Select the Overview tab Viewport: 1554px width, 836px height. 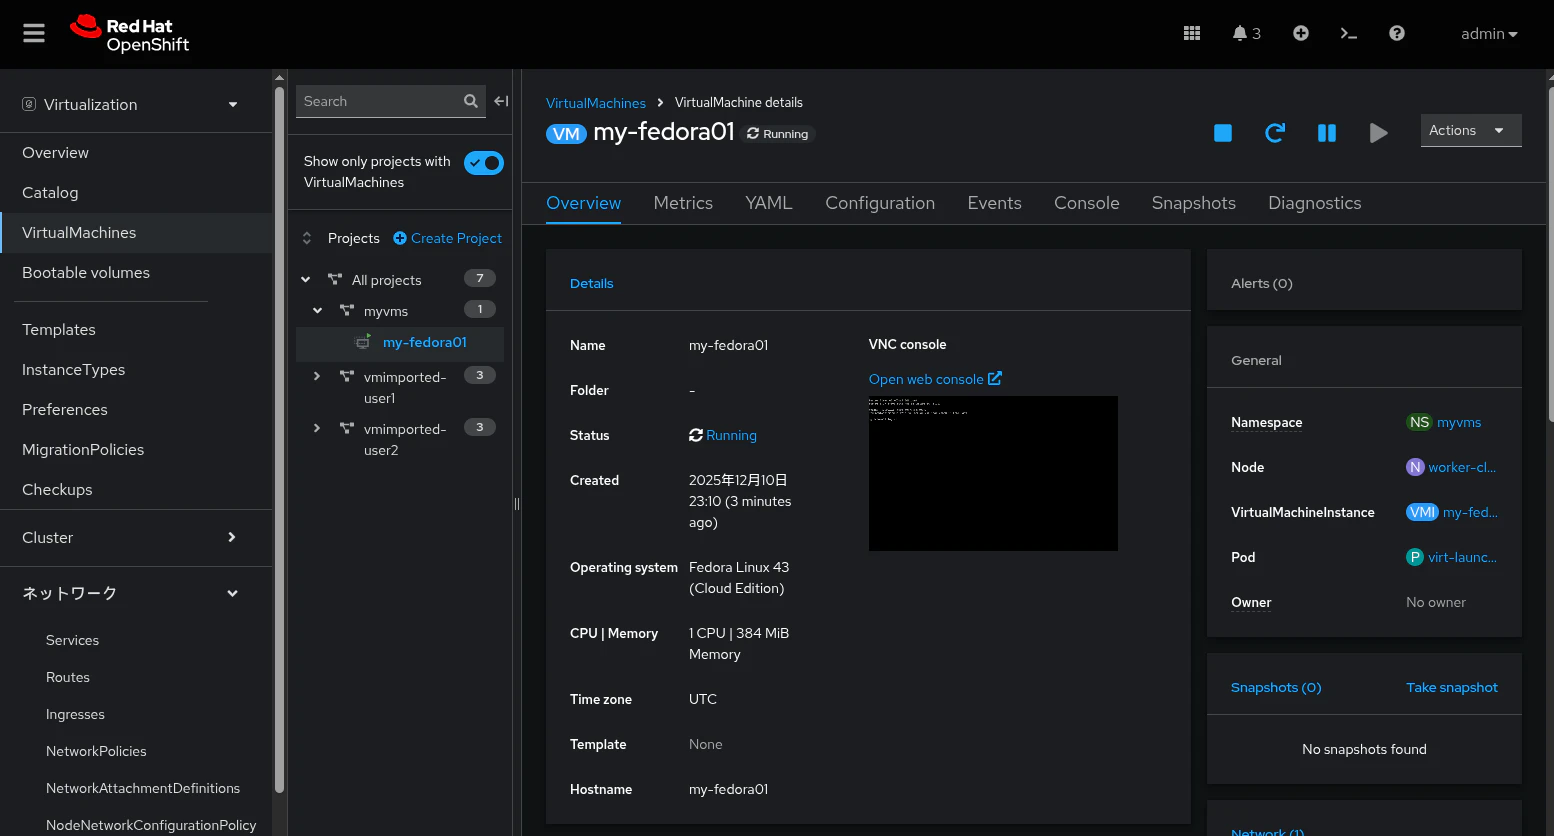584,203
